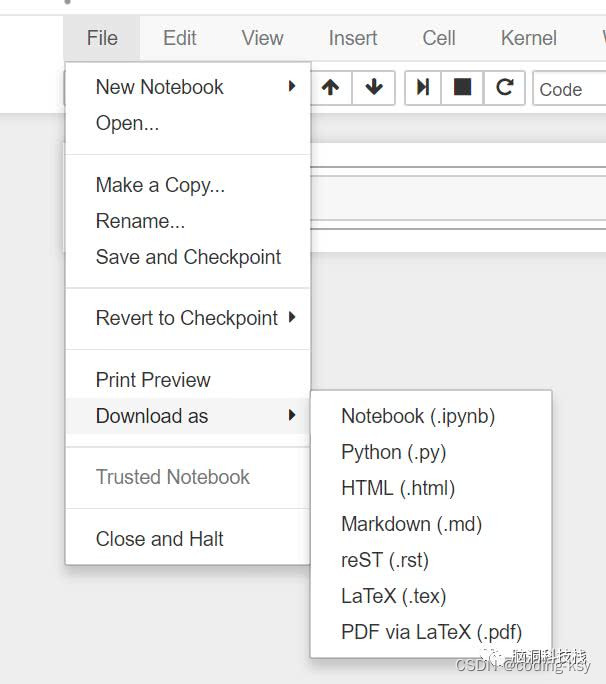Expand the Revert to Checkpoint submenu
The width and height of the screenshot is (606, 684).
pyautogui.click(x=188, y=318)
